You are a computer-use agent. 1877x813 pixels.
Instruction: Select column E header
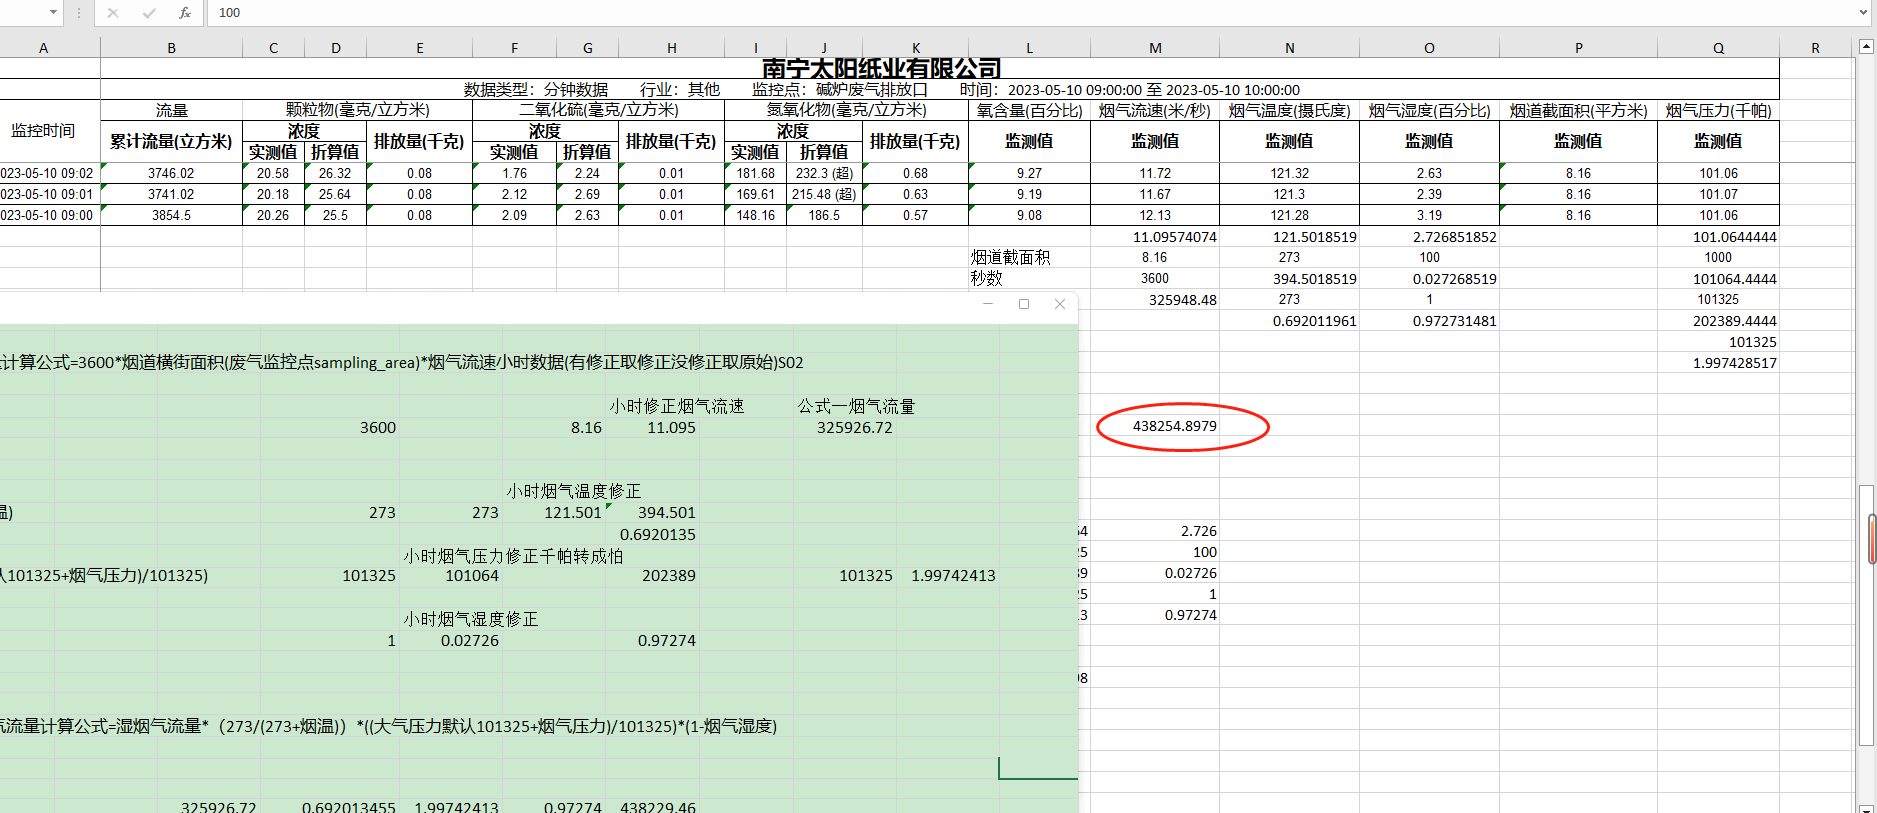tap(420, 48)
